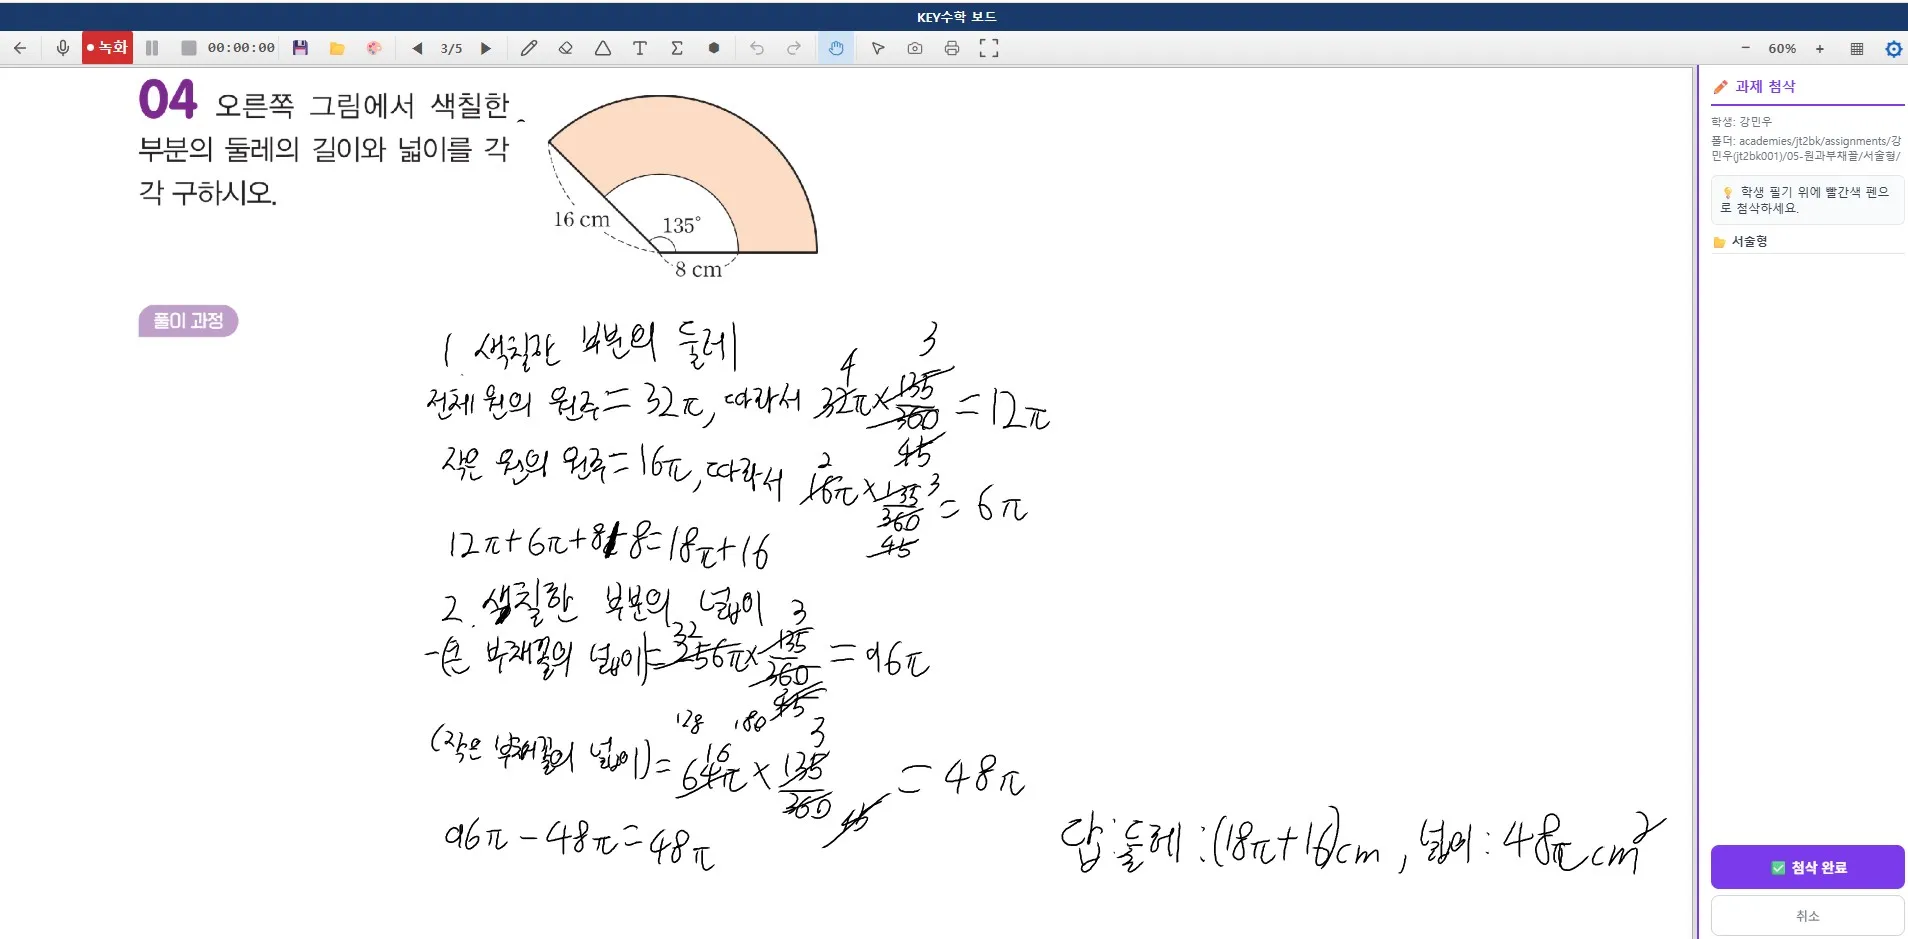Activate the Hand pan tool

(x=836, y=48)
